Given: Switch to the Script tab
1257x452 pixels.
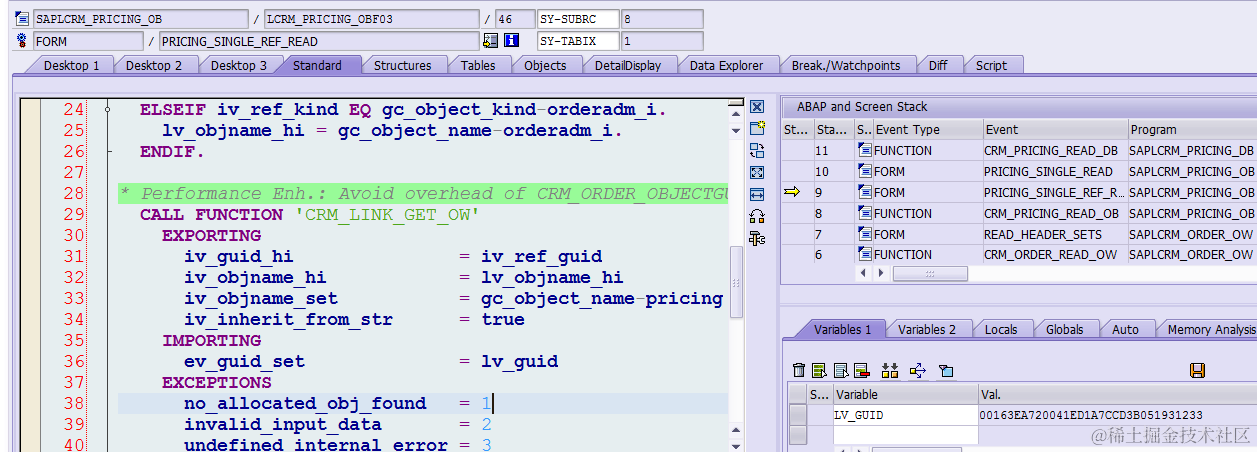Looking at the screenshot, I should pos(991,65).
